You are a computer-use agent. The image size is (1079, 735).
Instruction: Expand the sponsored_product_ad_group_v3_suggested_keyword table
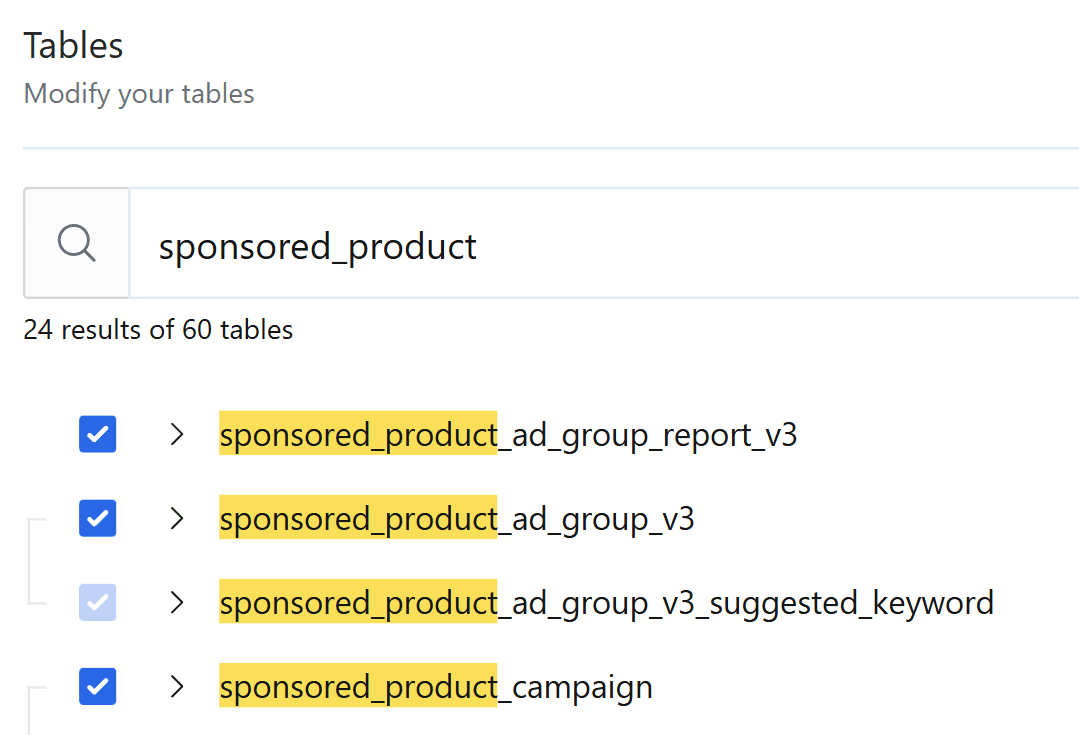[x=177, y=602]
